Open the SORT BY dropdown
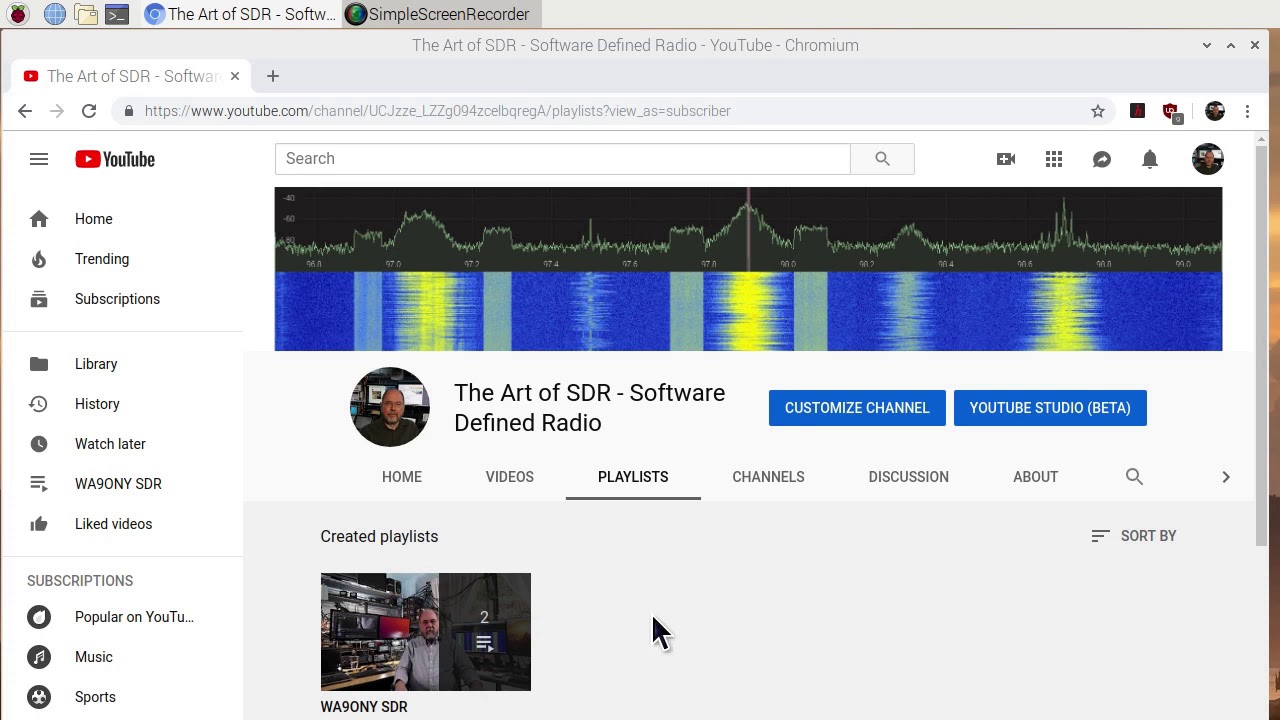 point(1134,536)
